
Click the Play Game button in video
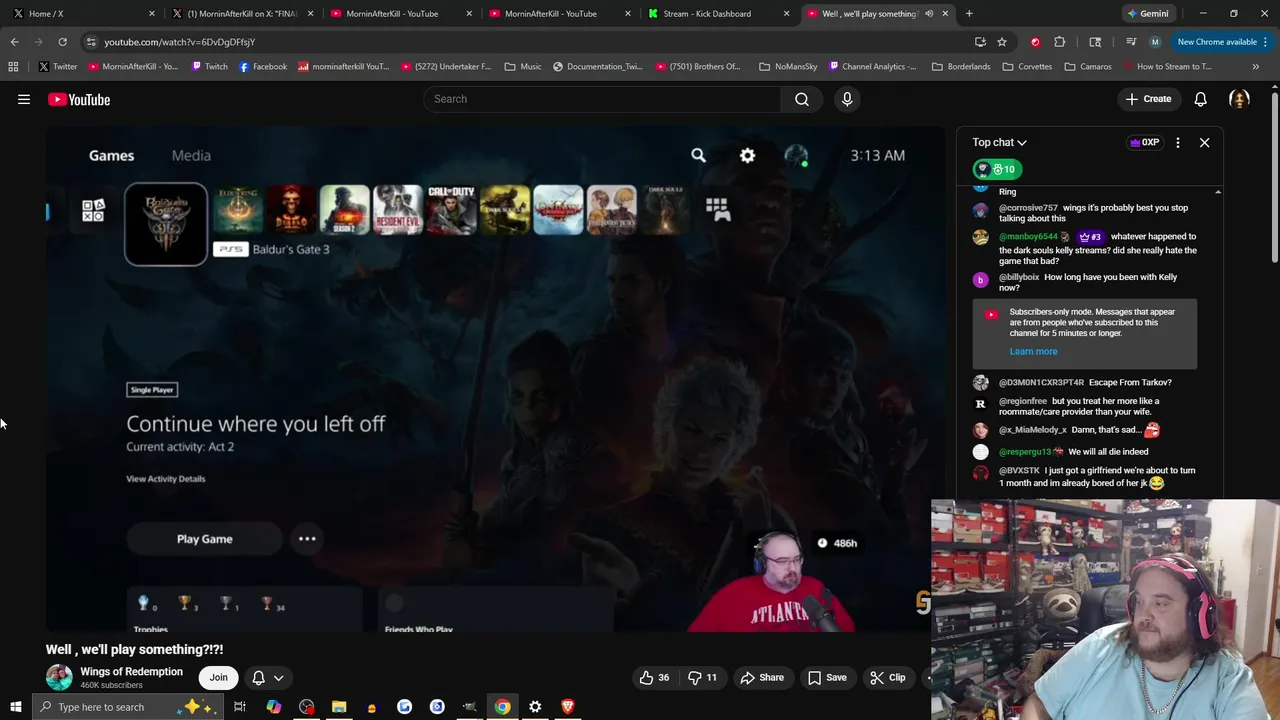pyautogui.click(x=204, y=539)
